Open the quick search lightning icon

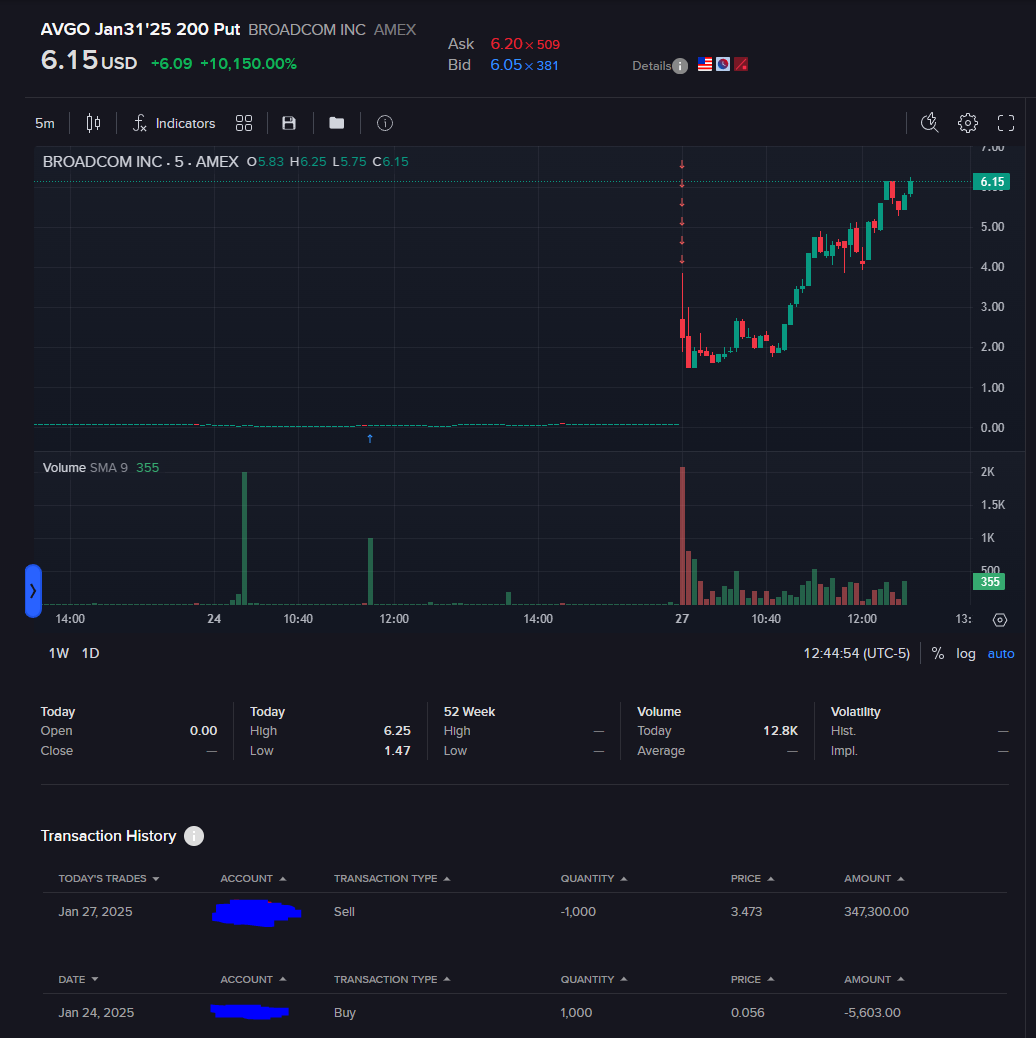point(929,122)
